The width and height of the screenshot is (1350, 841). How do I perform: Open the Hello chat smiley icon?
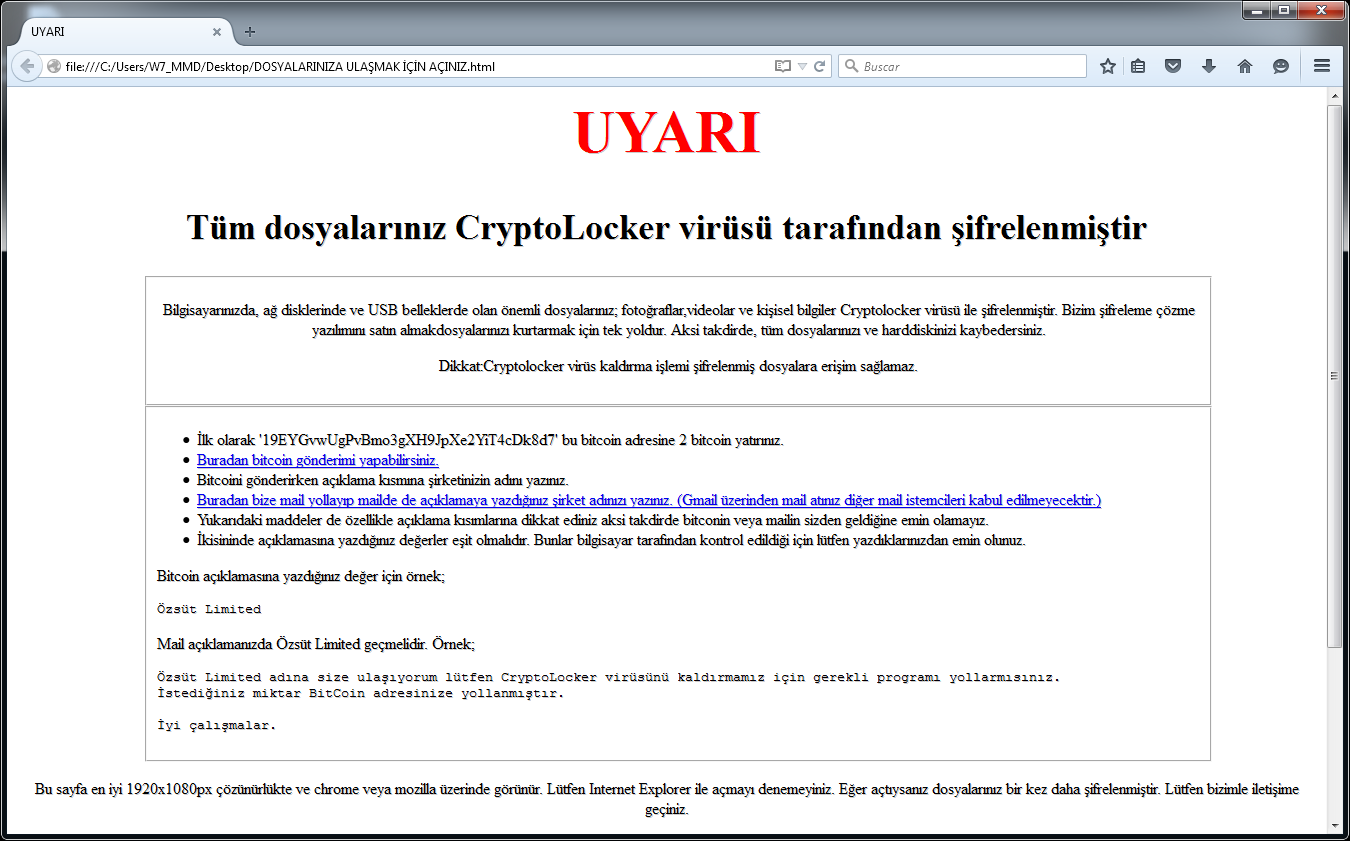(1280, 66)
